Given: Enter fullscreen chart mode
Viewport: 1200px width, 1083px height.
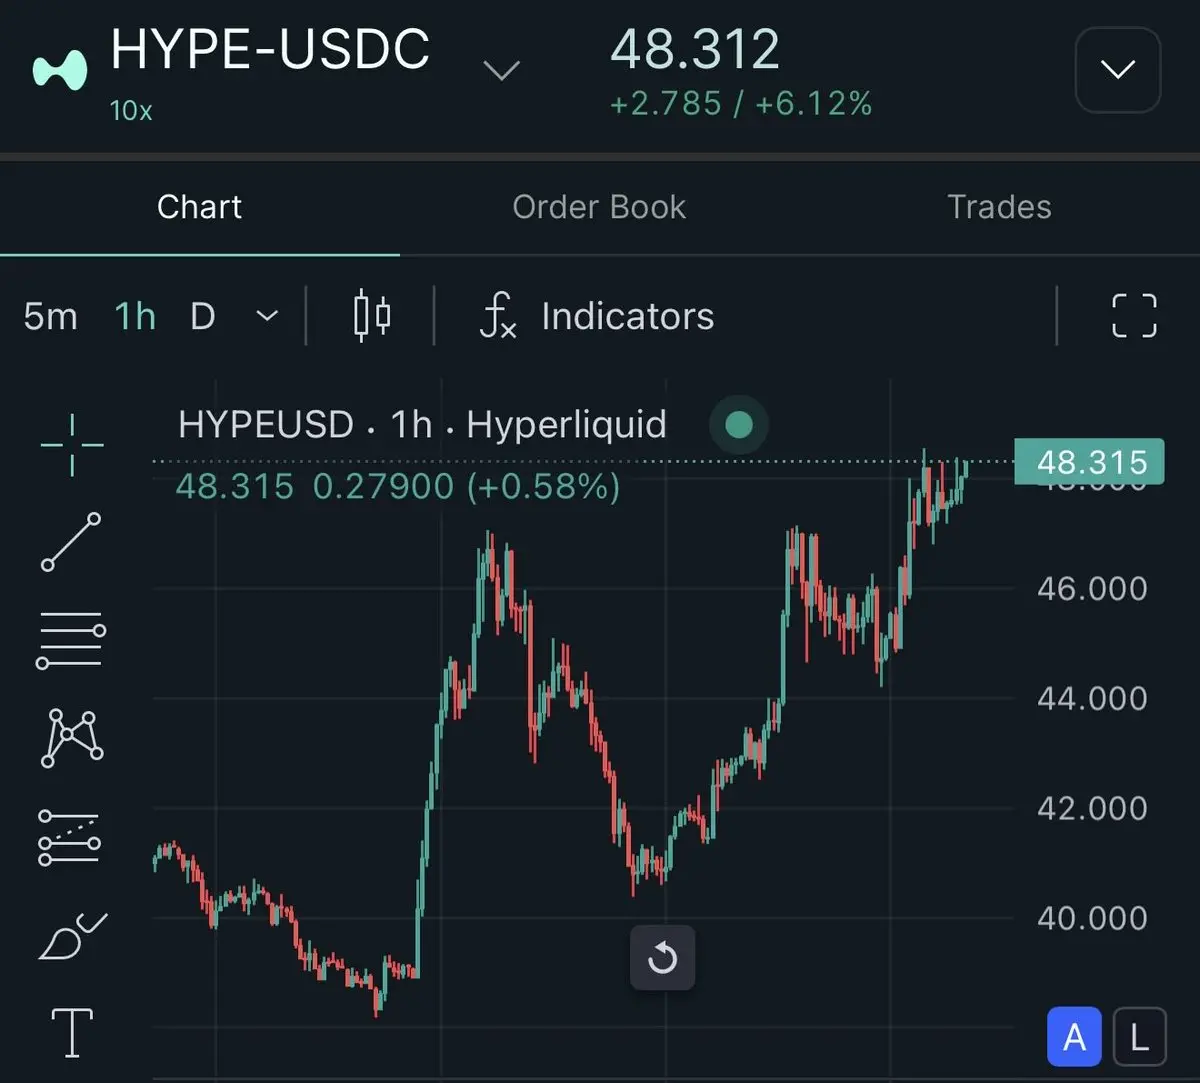Looking at the screenshot, I should [x=1134, y=316].
